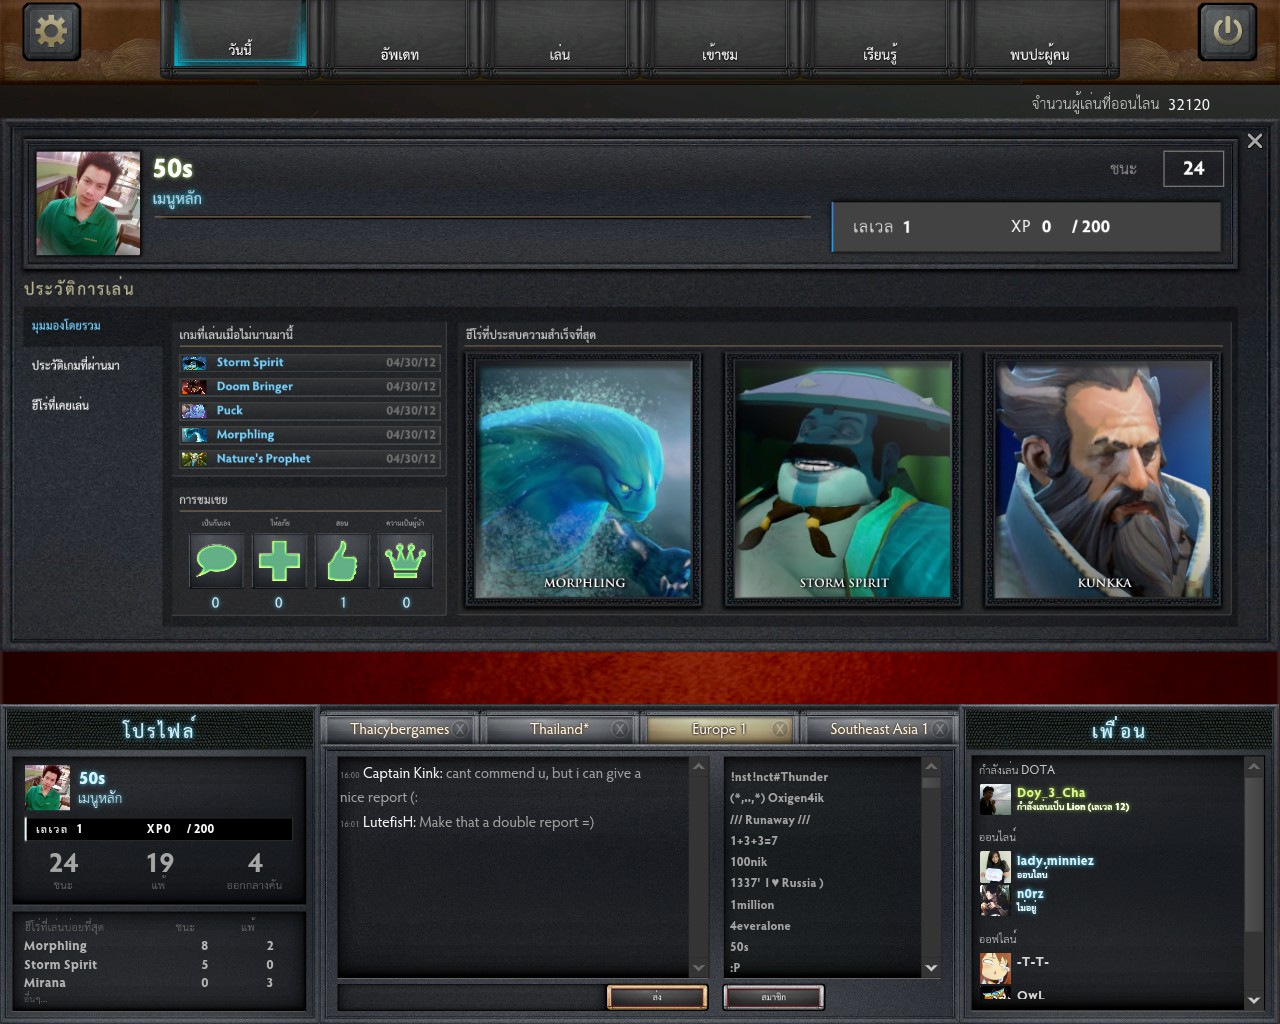Close the Southeast Asia 1 chat tab
The image size is (1280, 1024).
(940, 729)
